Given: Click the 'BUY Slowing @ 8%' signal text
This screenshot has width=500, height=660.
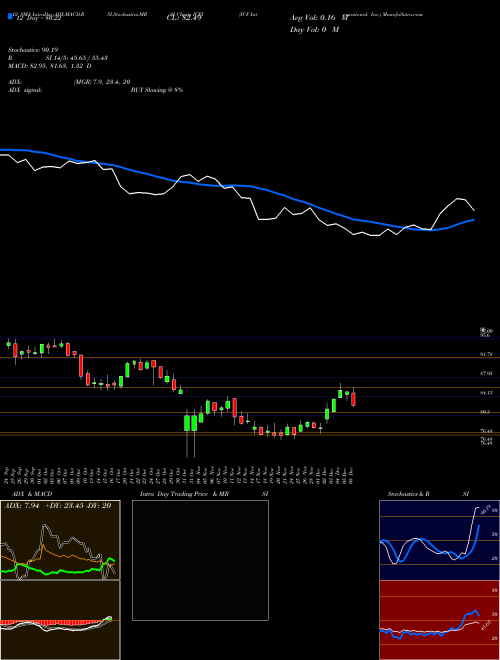Looking at the screenshot, I should tap(157, 90).
